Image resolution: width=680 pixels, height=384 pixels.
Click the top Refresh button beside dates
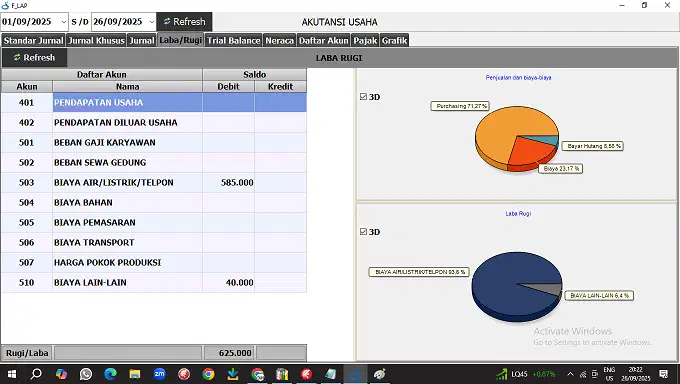184,22
